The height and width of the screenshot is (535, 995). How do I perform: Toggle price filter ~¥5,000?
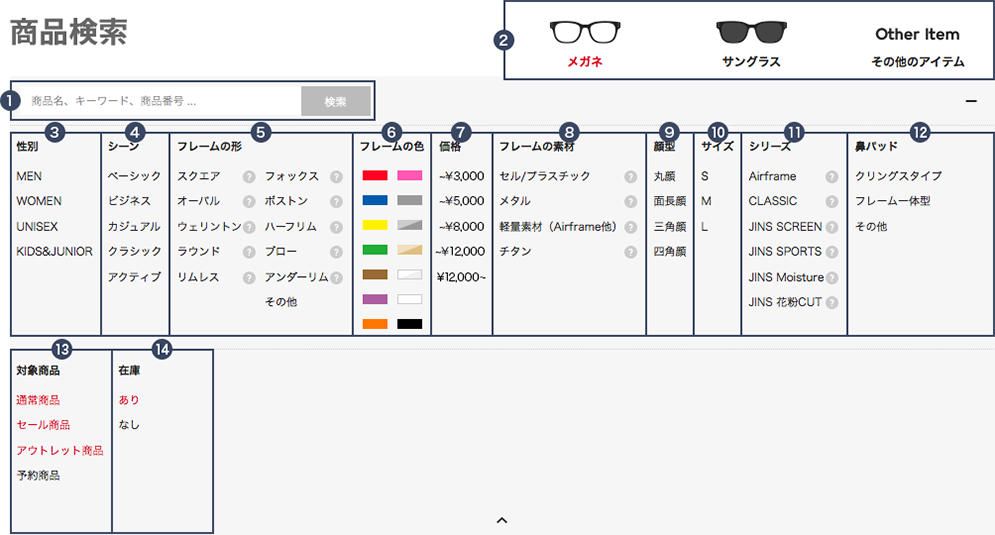click(x=461, y=201)
